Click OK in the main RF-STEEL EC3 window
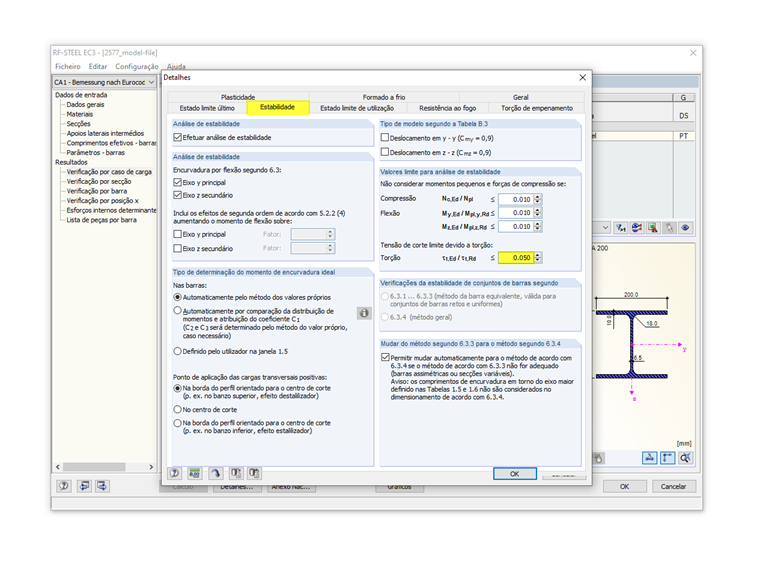Viewport: 760px width, 570px height. [x=624, y=486]
